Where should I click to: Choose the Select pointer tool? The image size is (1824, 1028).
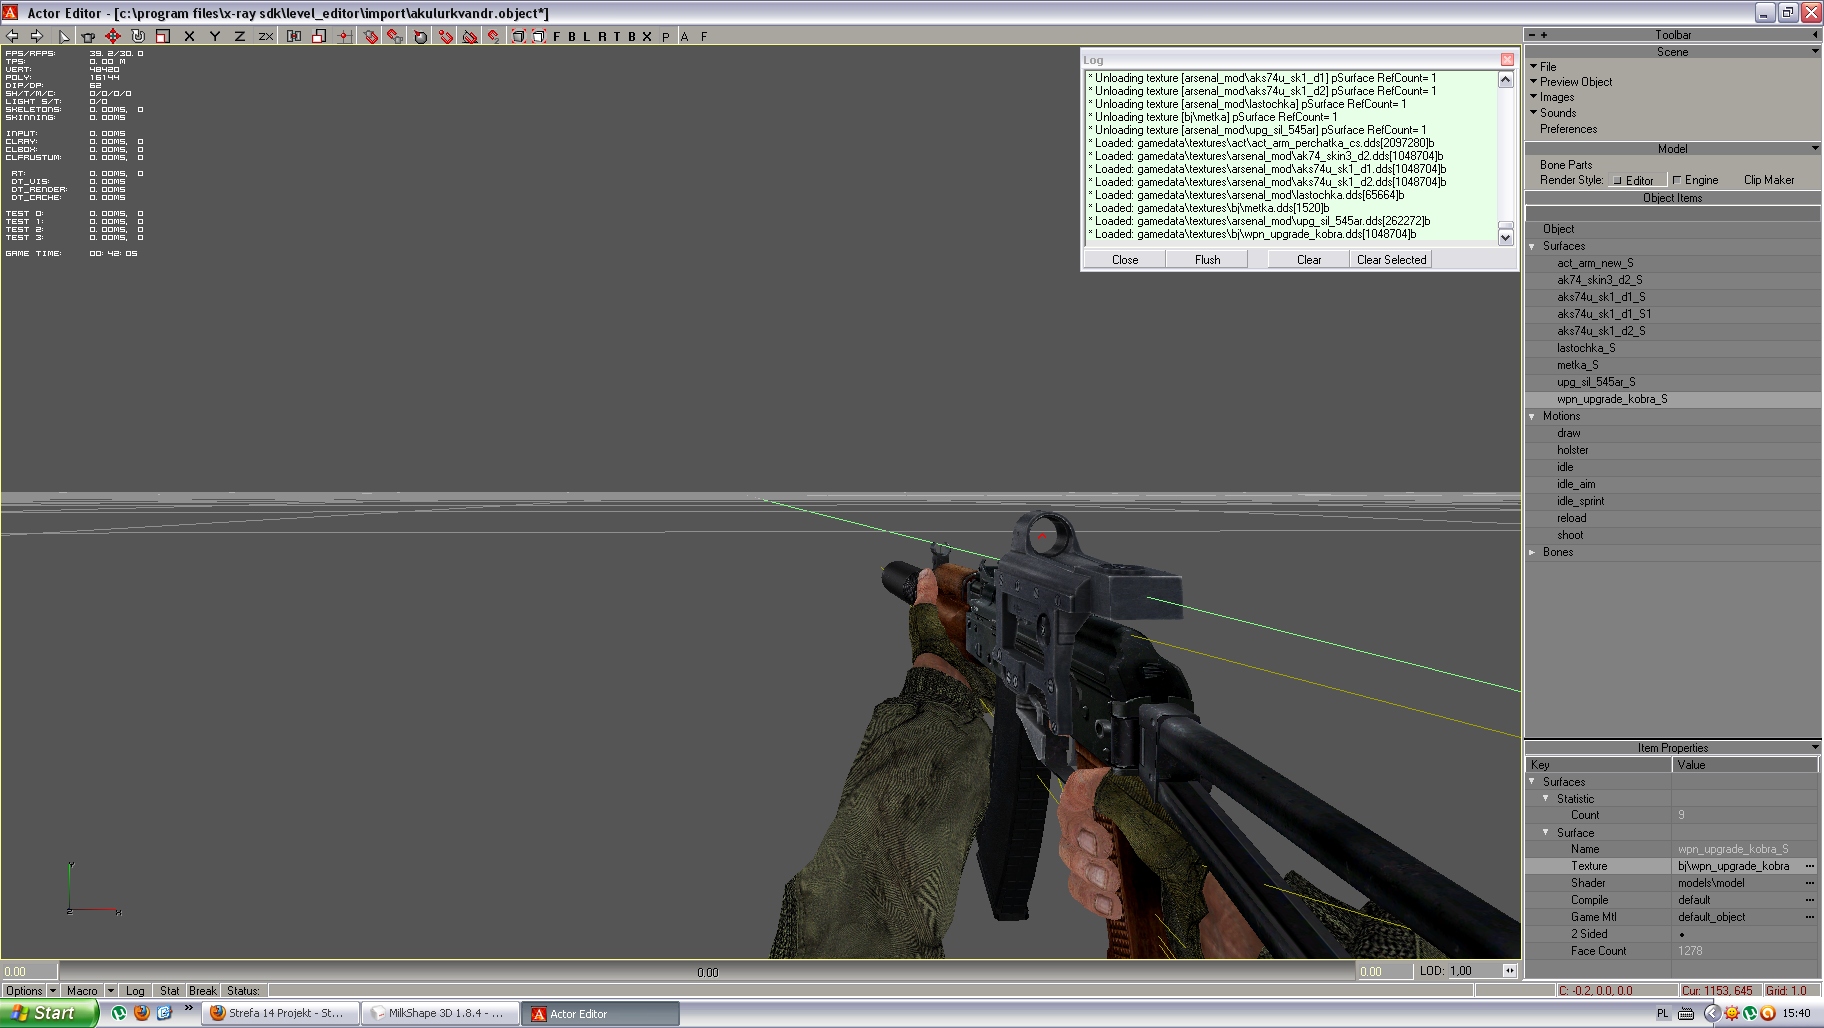click(x=64, y=36)
